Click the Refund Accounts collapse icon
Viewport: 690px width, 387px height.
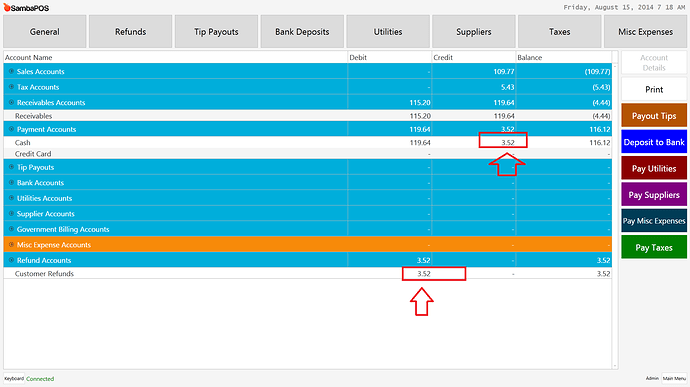click(11, 260)
